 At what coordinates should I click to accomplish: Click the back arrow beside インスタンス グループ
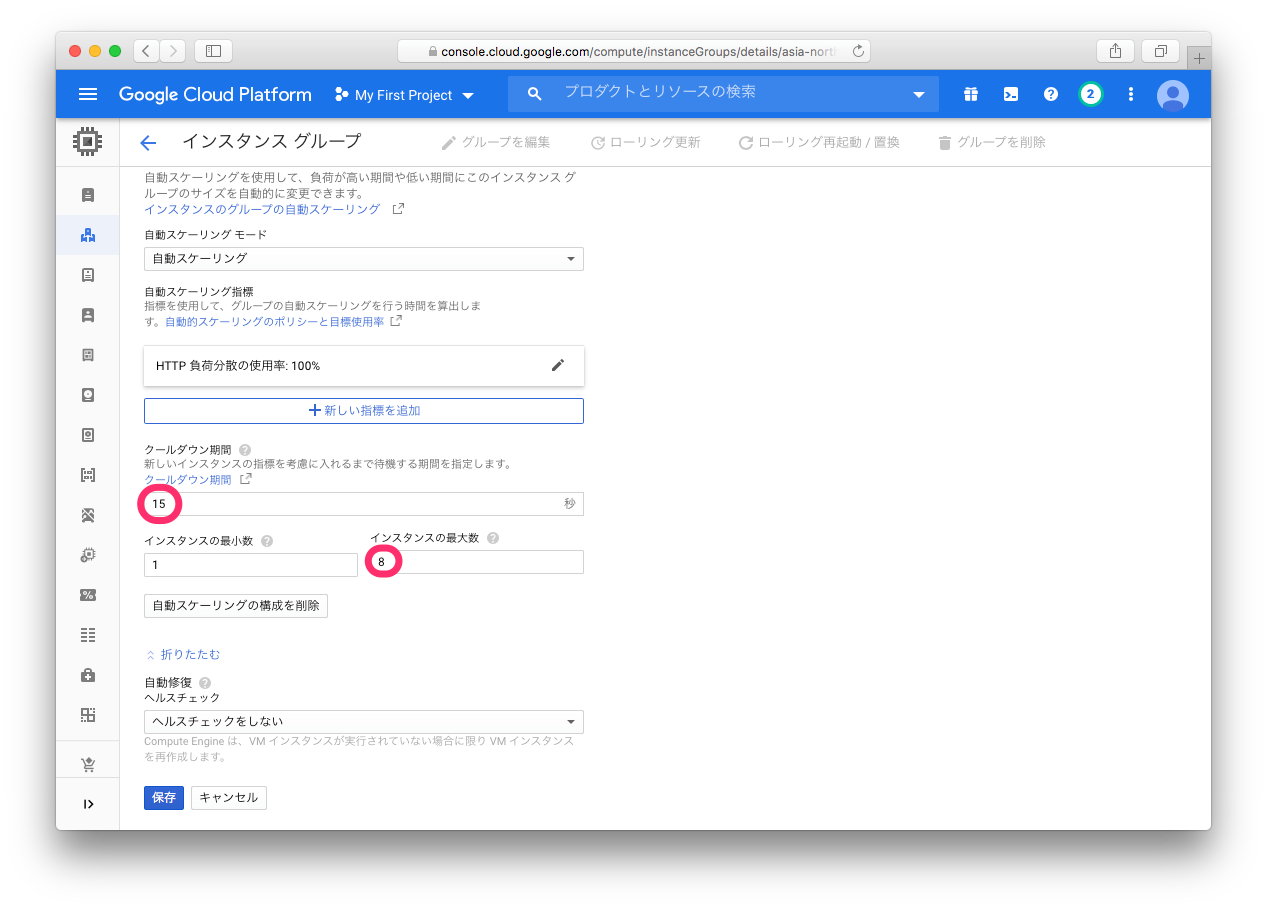point(148,143)
